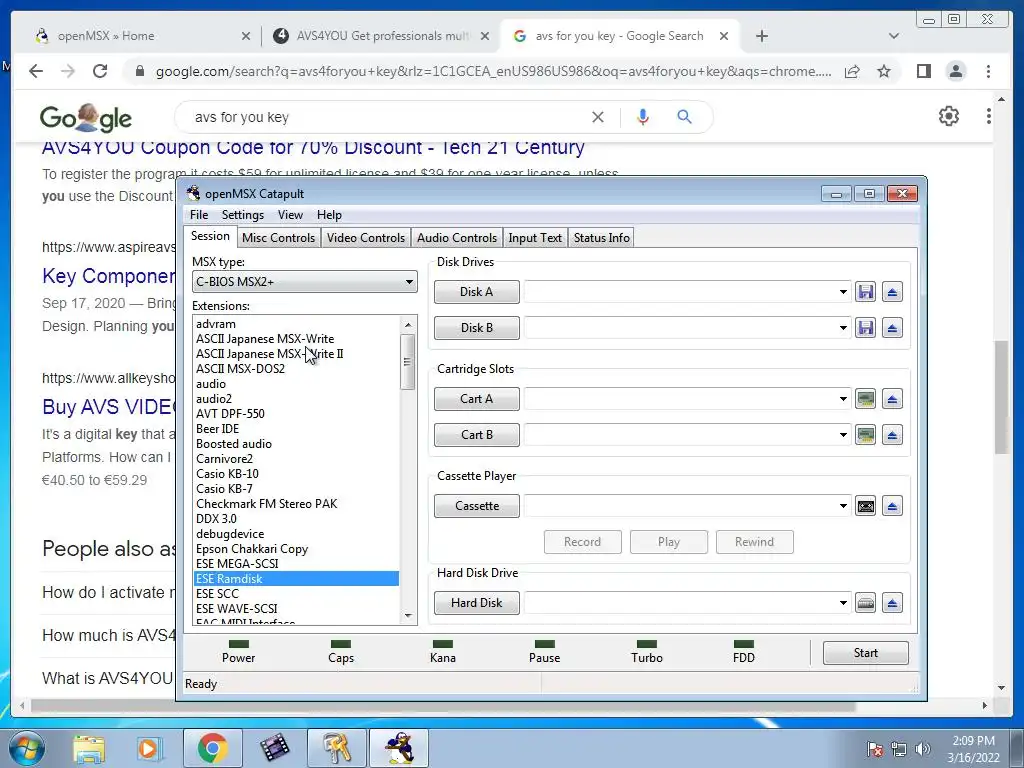Open the View menu
Screen dimensions: 1024x768
[x=290, y=215]
